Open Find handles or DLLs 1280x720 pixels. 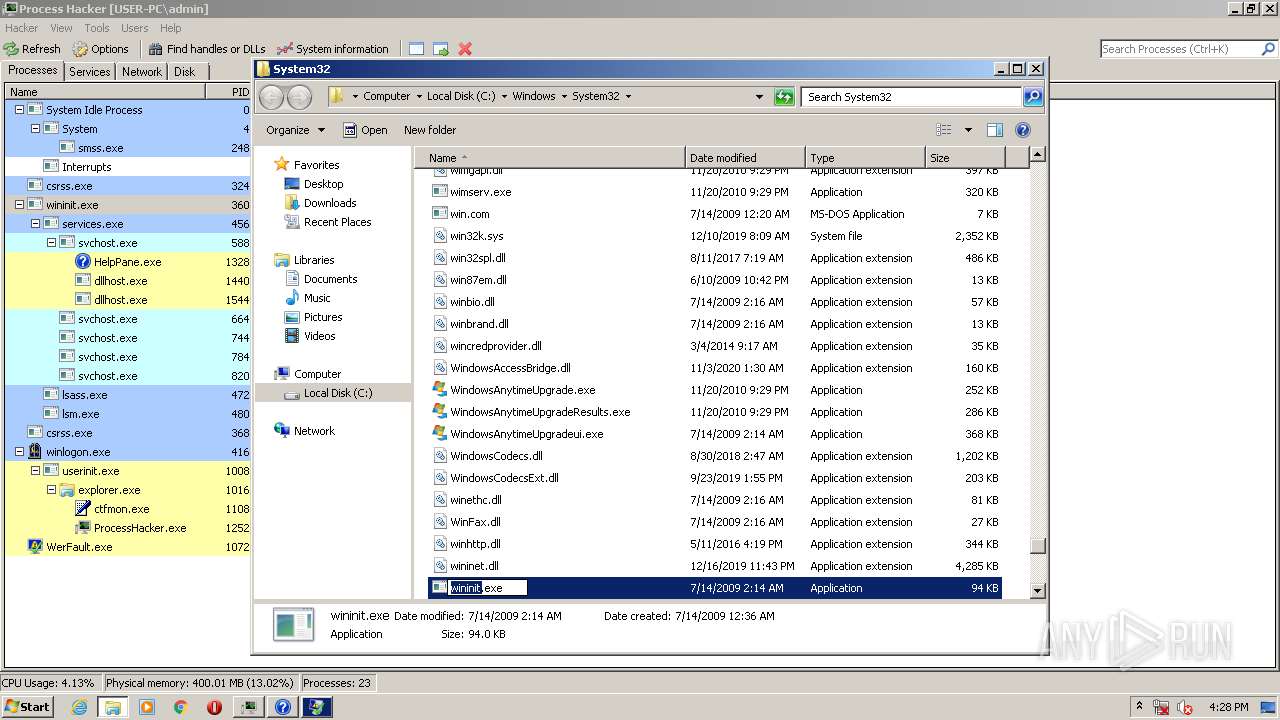[207, 48]
